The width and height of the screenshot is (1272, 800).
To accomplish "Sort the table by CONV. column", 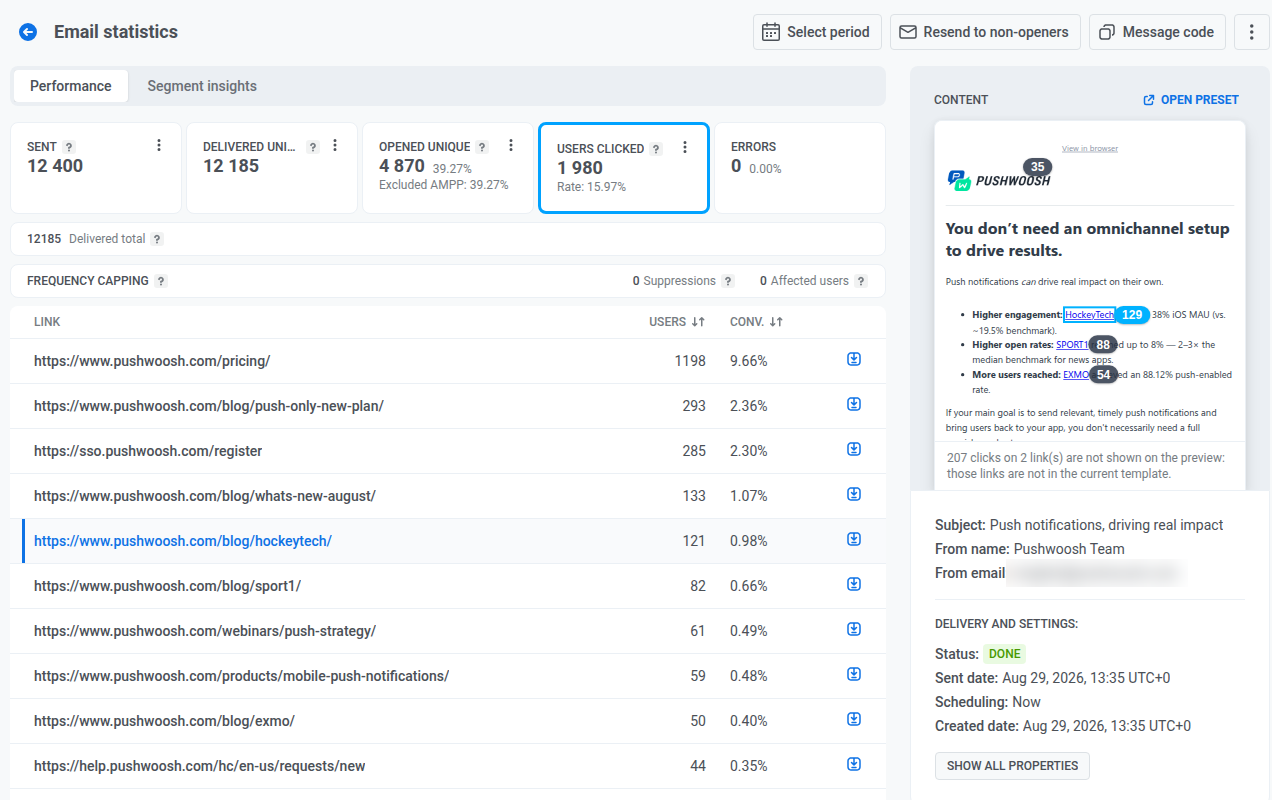I will tap(756, 322).
